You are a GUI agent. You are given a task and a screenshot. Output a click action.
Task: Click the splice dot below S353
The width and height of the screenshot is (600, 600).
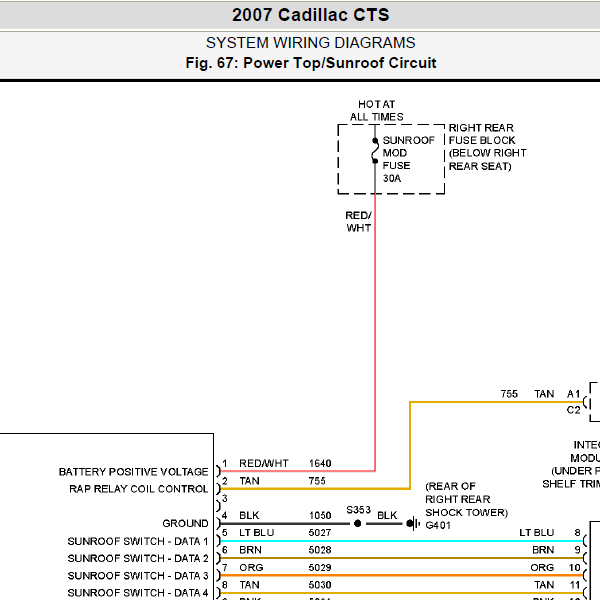(357, 523)
